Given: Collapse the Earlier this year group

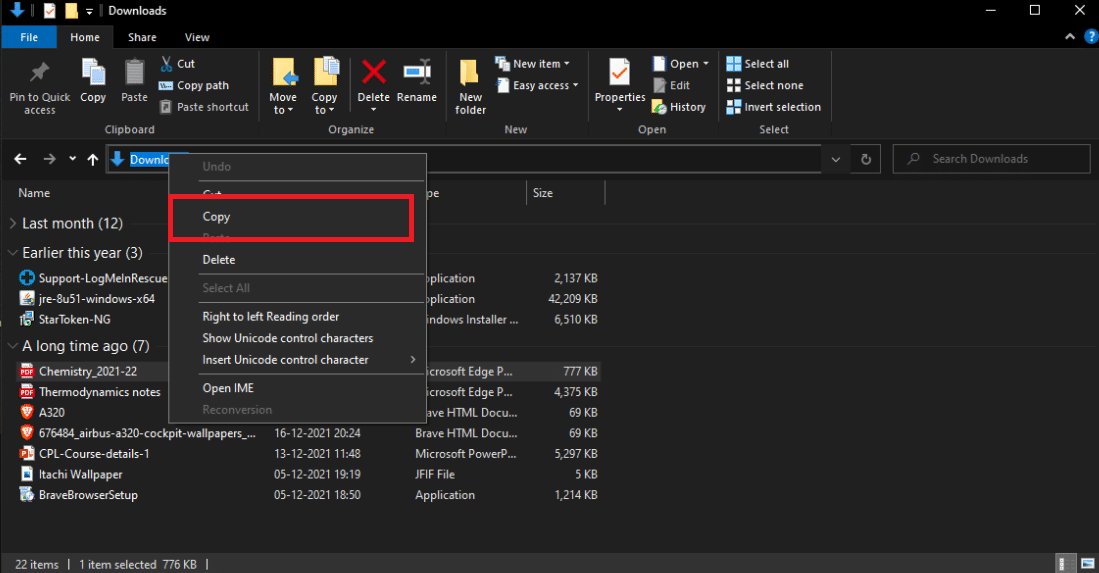Looking at the screenshot, I should click(13, 253).
